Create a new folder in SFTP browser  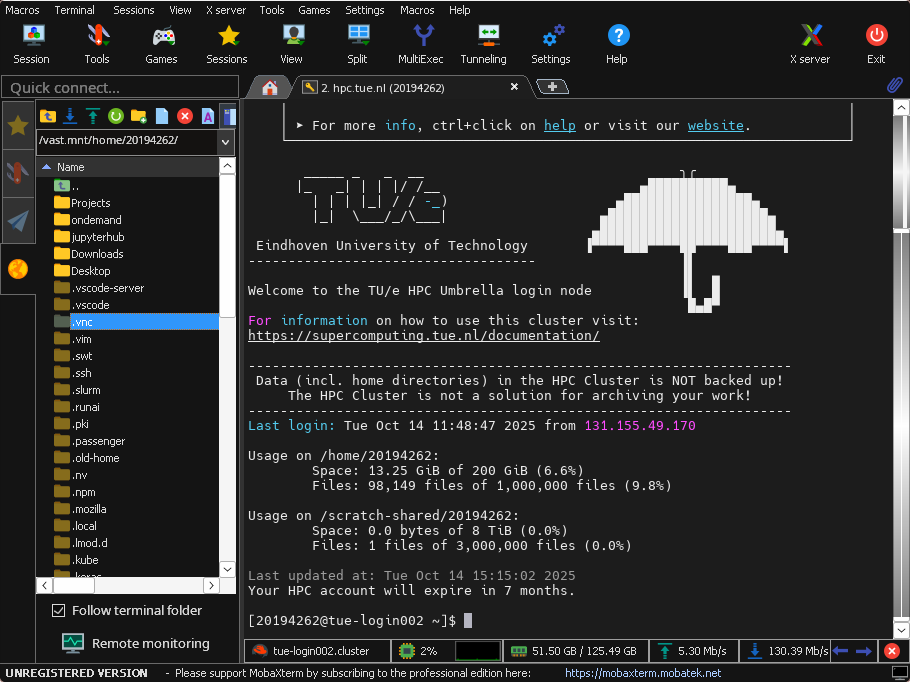[x=138, y=116]
